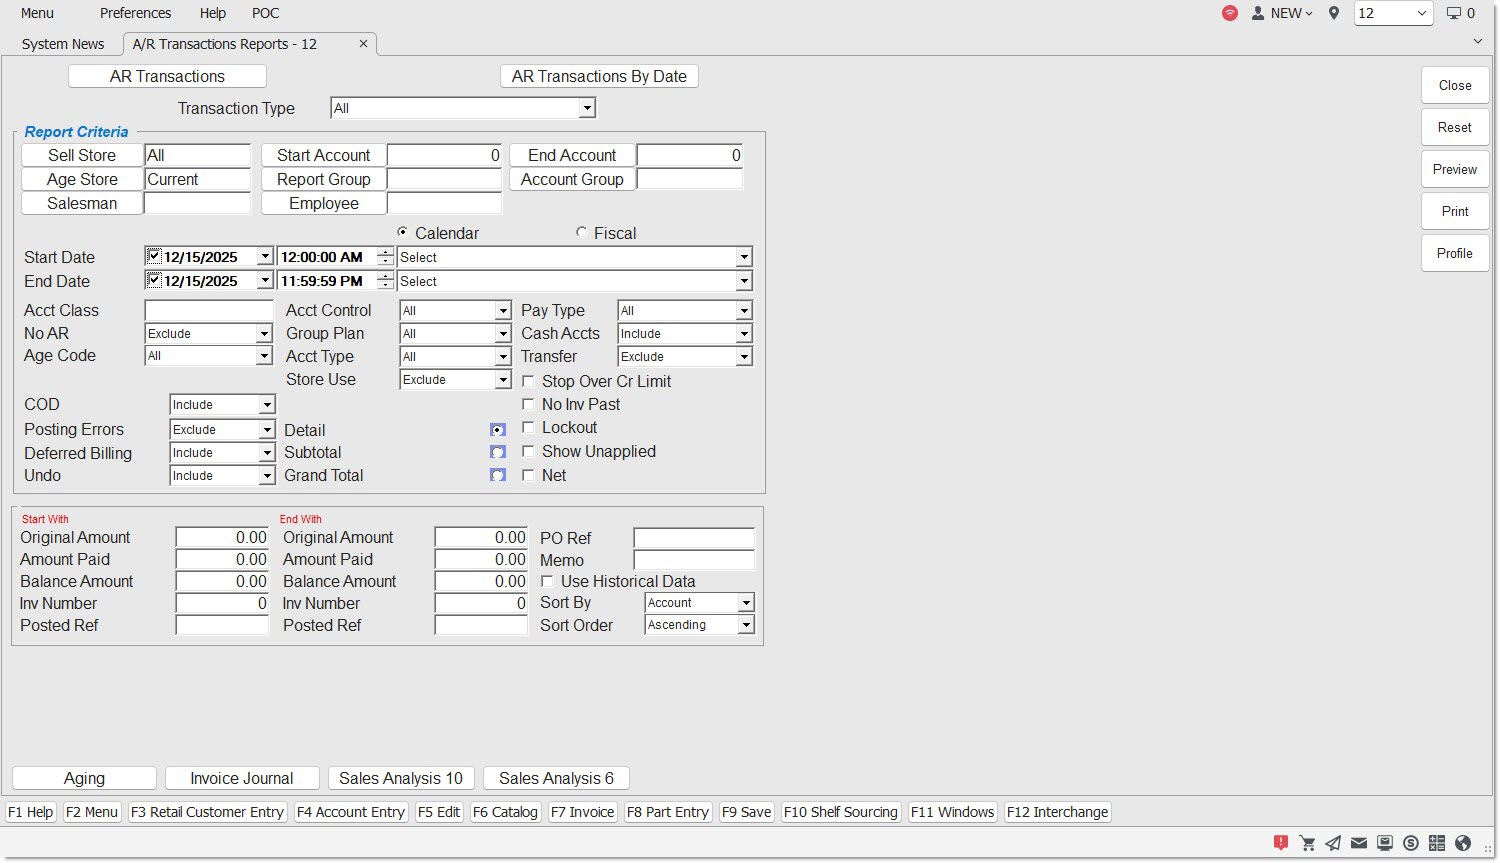Check the Use Historical Data box
Viewport: 1500px width, 863px height.
coord(547,581)
